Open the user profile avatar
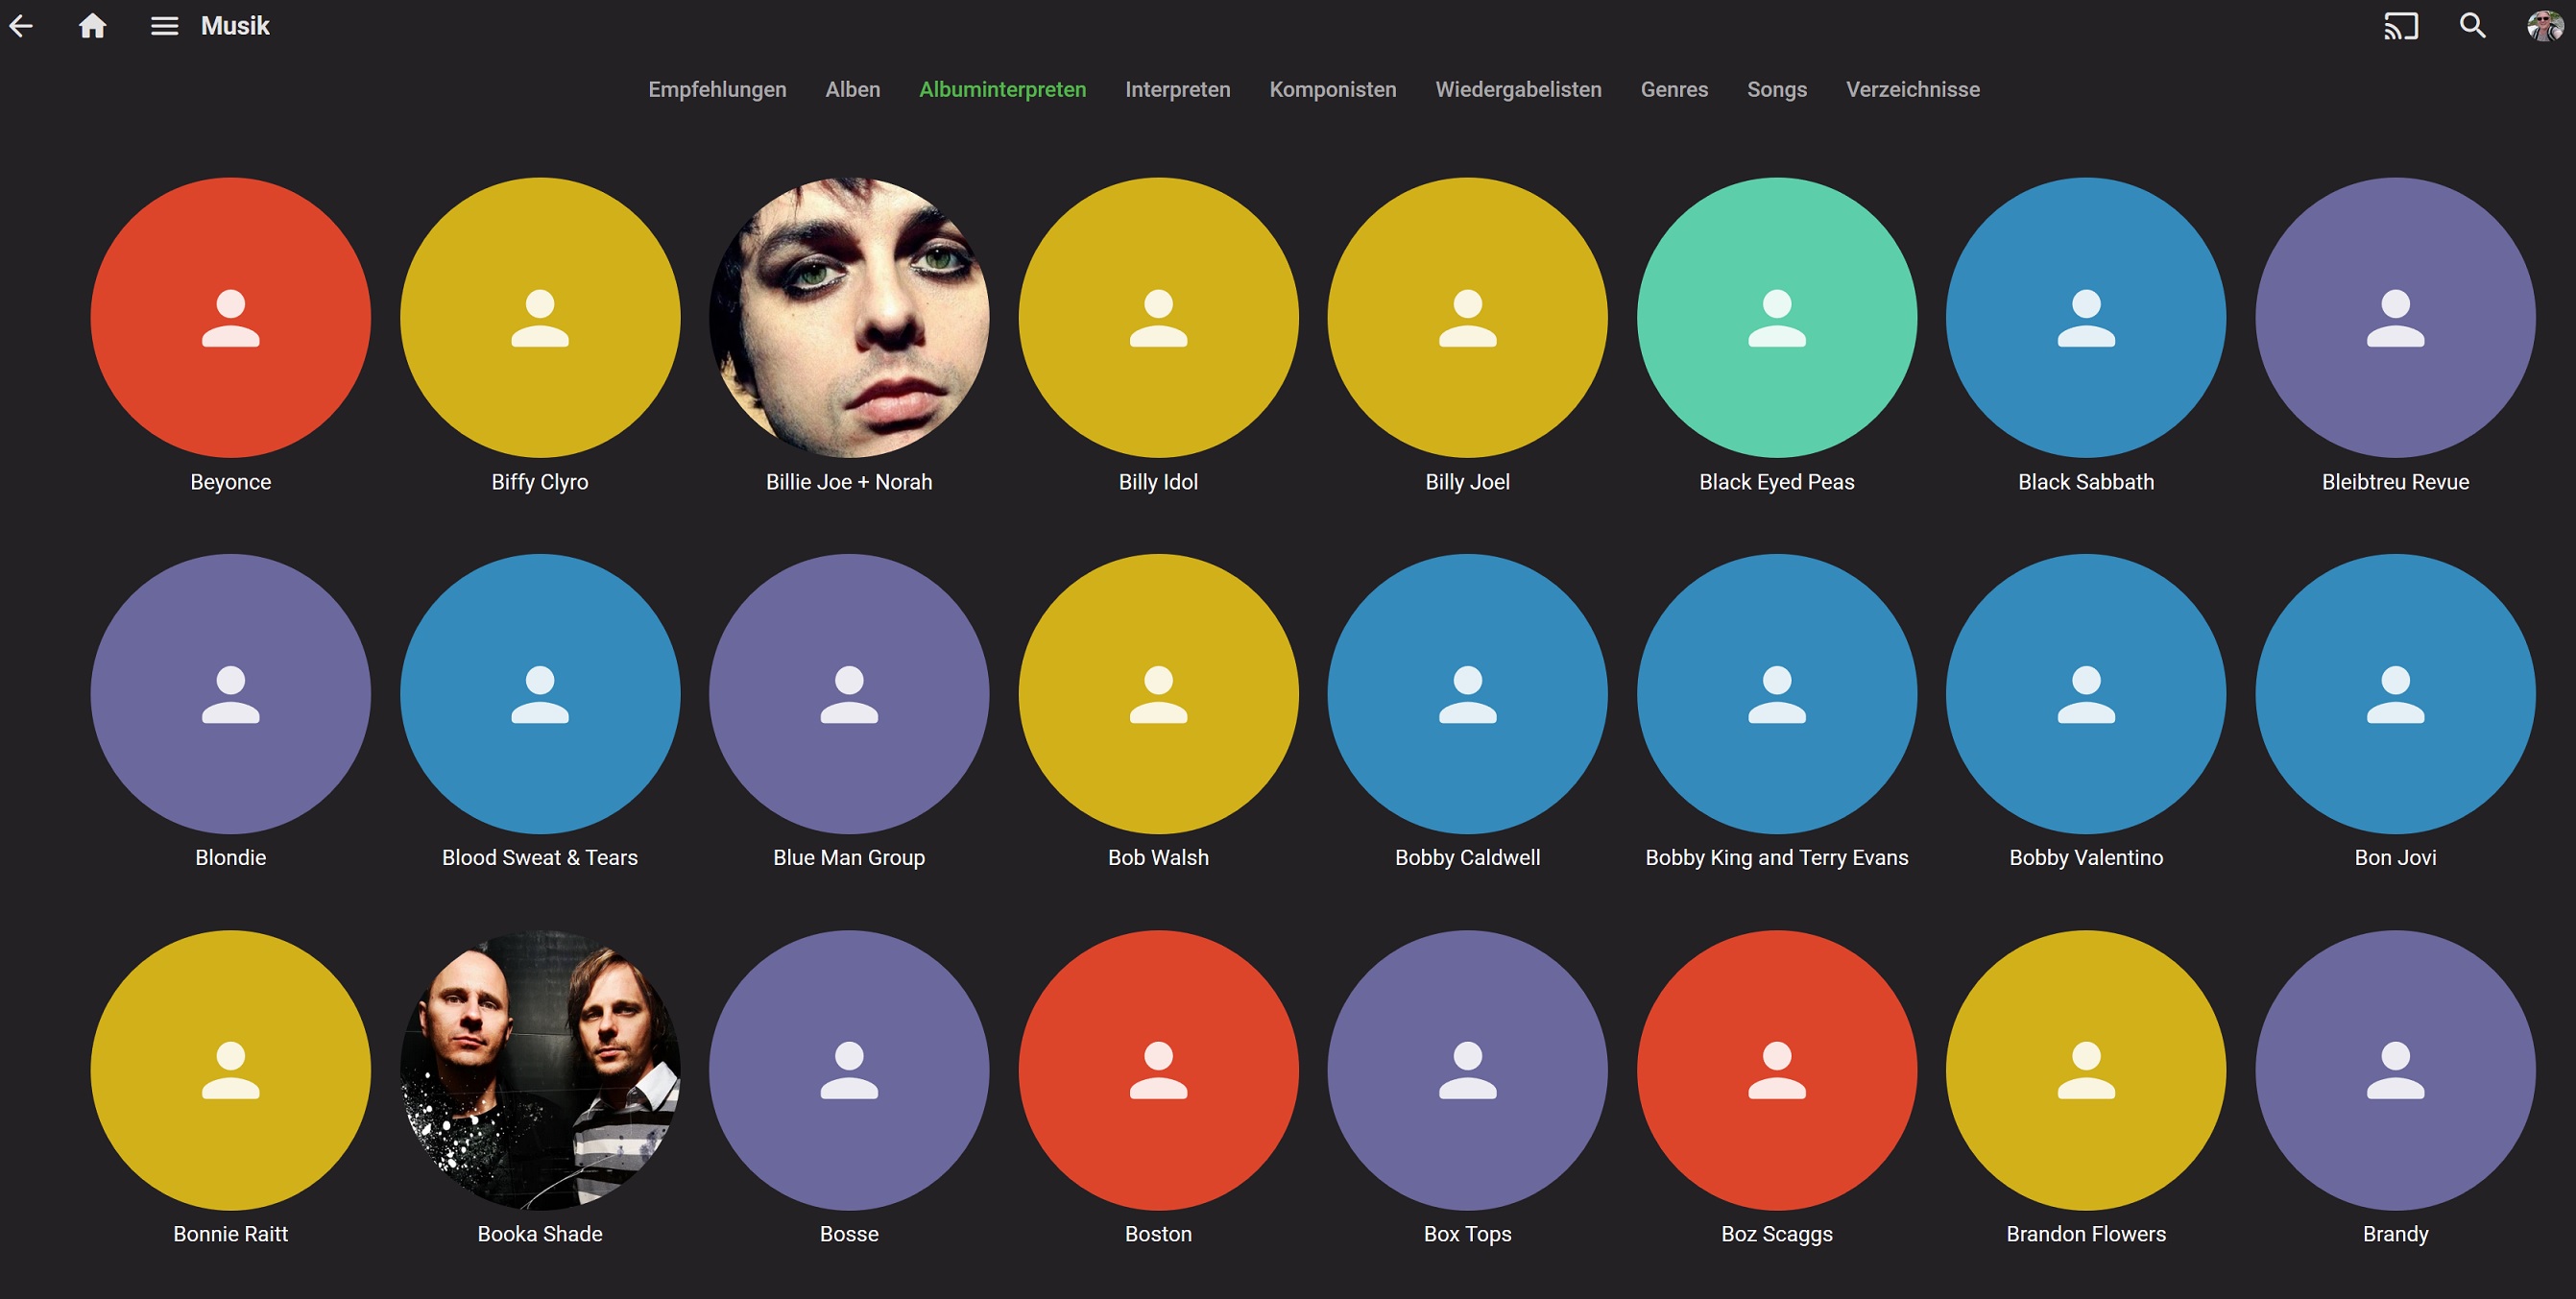The height and width of the screenshot is (1299, 2576). tap(2544, 26)
